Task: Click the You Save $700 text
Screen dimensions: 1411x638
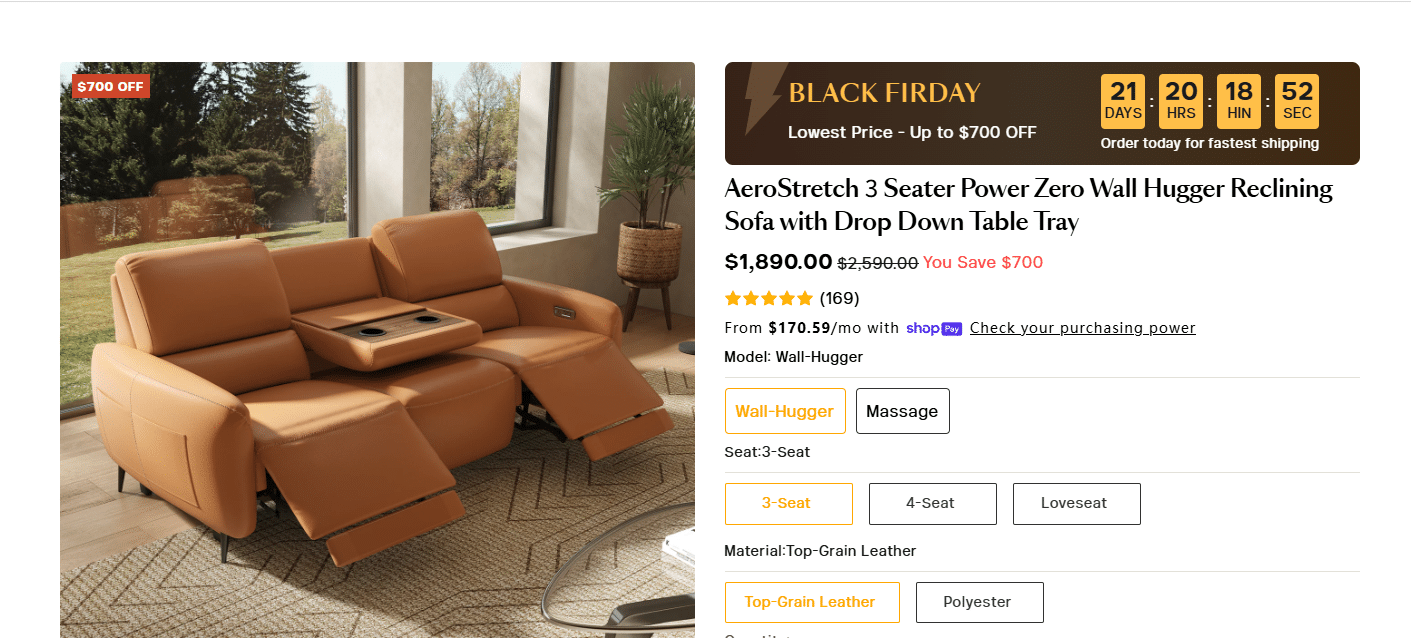Action: click(982, 262)
